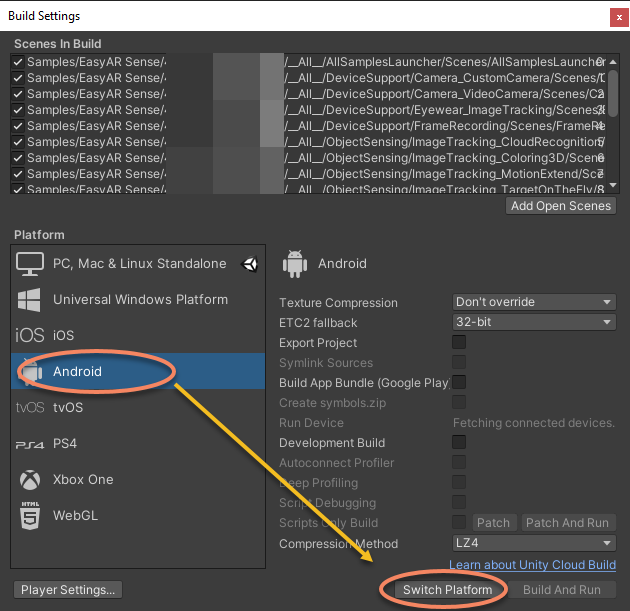Screen dimensions: 630x611
Task: Pick the tvOS platform icon
Action: pyautogui.click(x=30, y=408)
